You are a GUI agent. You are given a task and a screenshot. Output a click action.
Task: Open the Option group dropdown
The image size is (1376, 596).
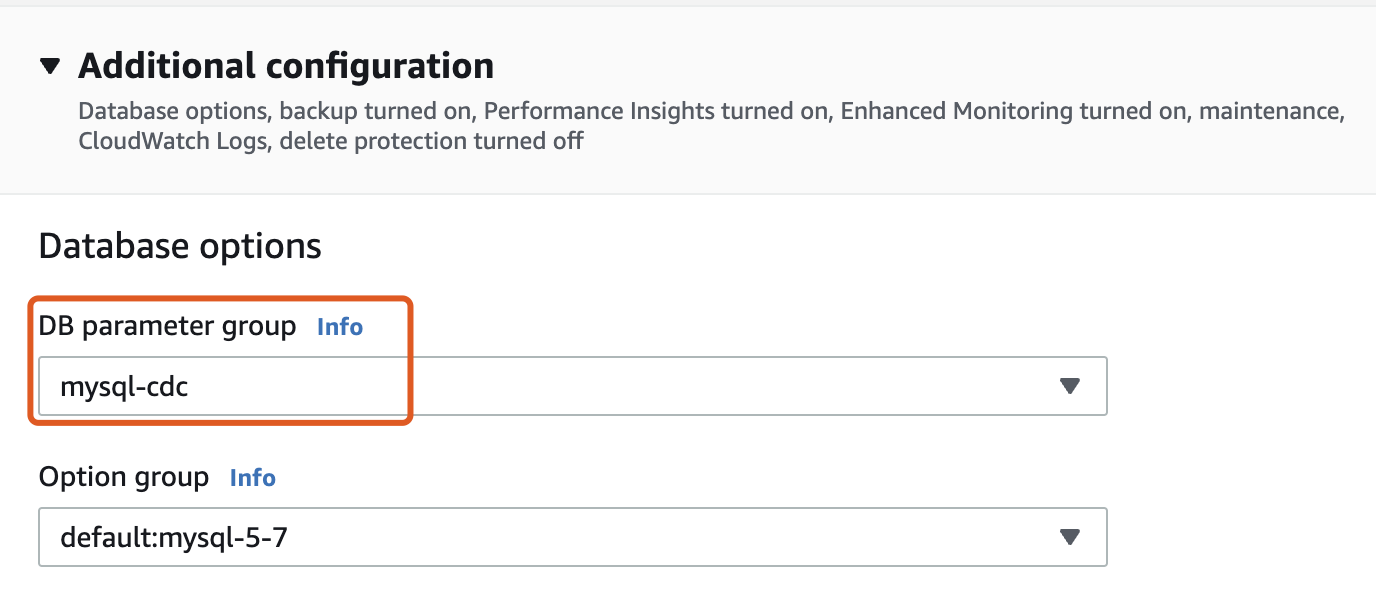[x=573, y=538]
